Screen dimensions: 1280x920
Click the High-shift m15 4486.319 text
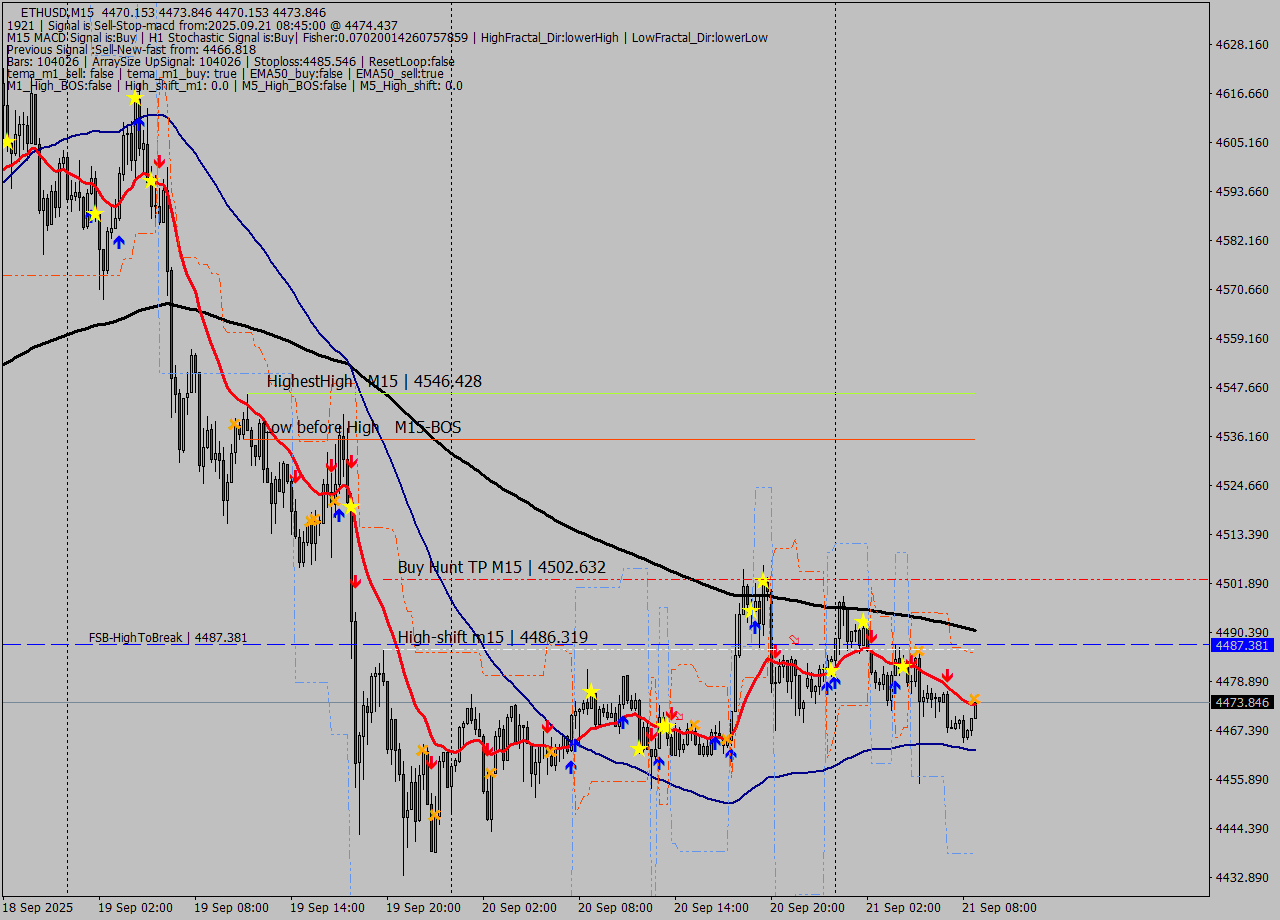point(492,637)
